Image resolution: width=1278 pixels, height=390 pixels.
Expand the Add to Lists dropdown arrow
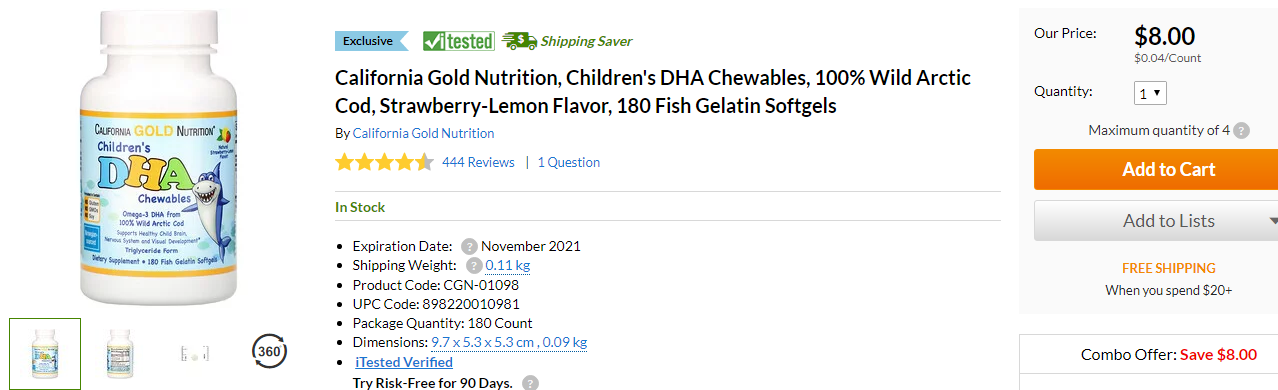(1272, 221)
